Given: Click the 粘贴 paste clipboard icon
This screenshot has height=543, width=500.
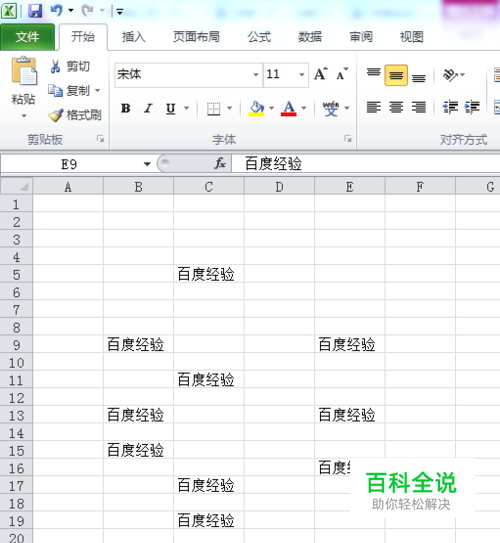Looking at the screenshot, I should click(24, 71).
